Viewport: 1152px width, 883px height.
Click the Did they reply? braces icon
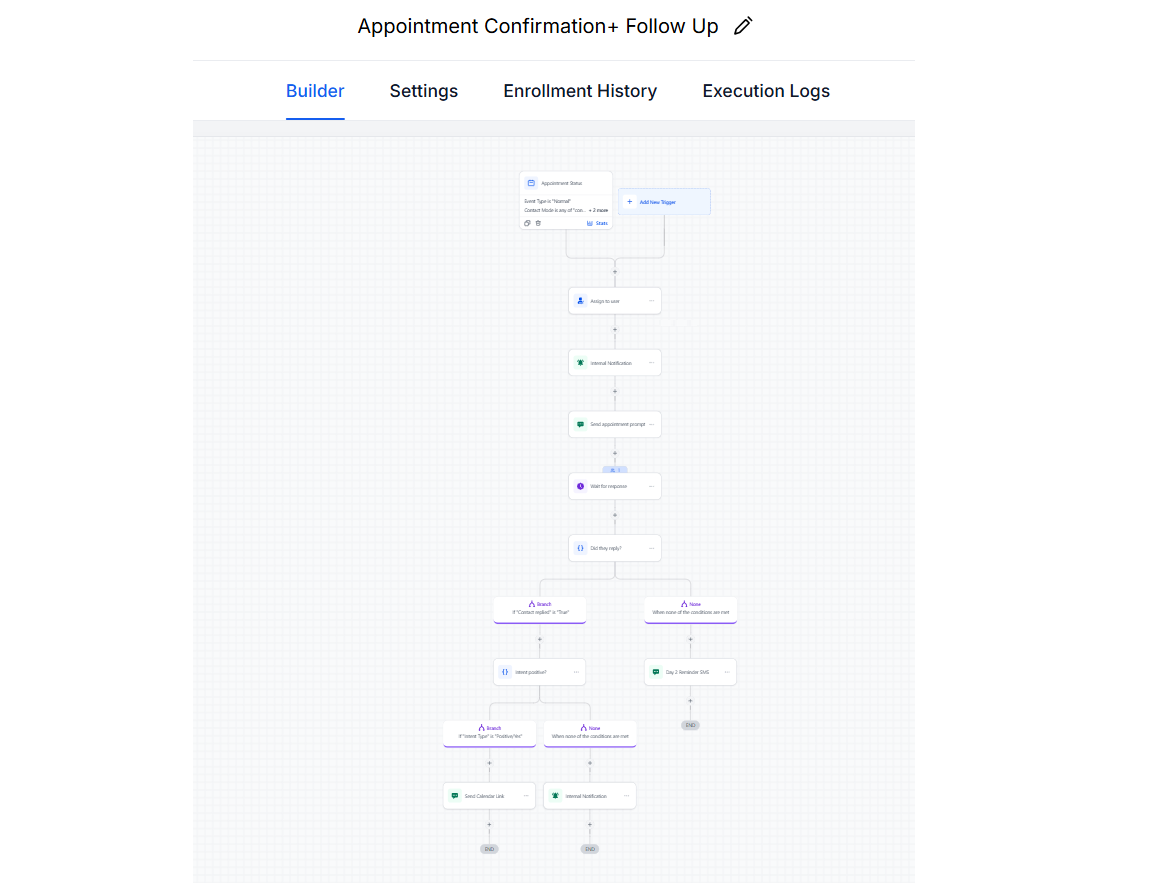click(580, 548)
